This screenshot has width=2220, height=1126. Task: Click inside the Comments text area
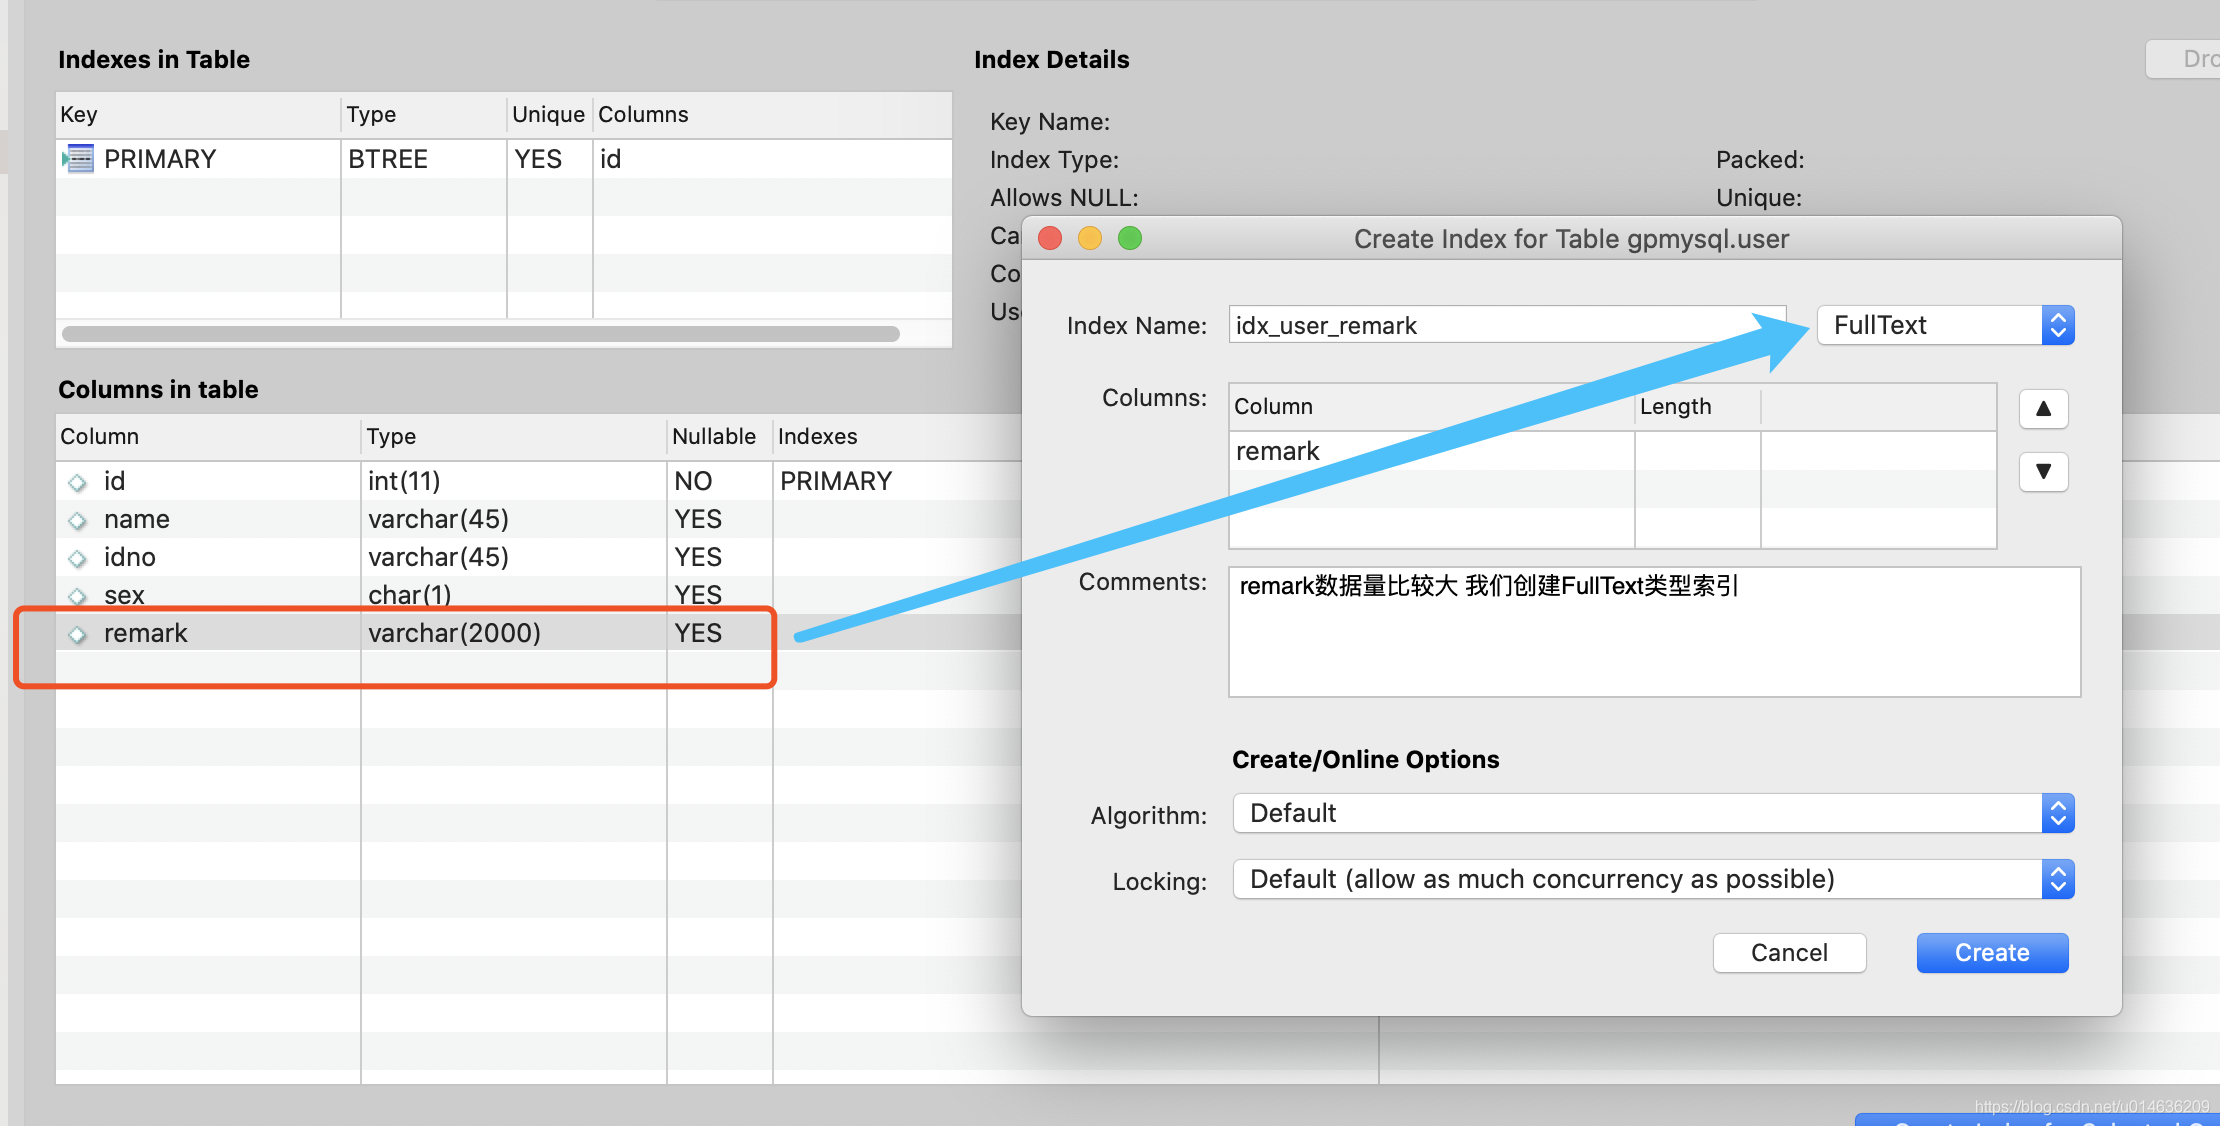(1654, 632)
